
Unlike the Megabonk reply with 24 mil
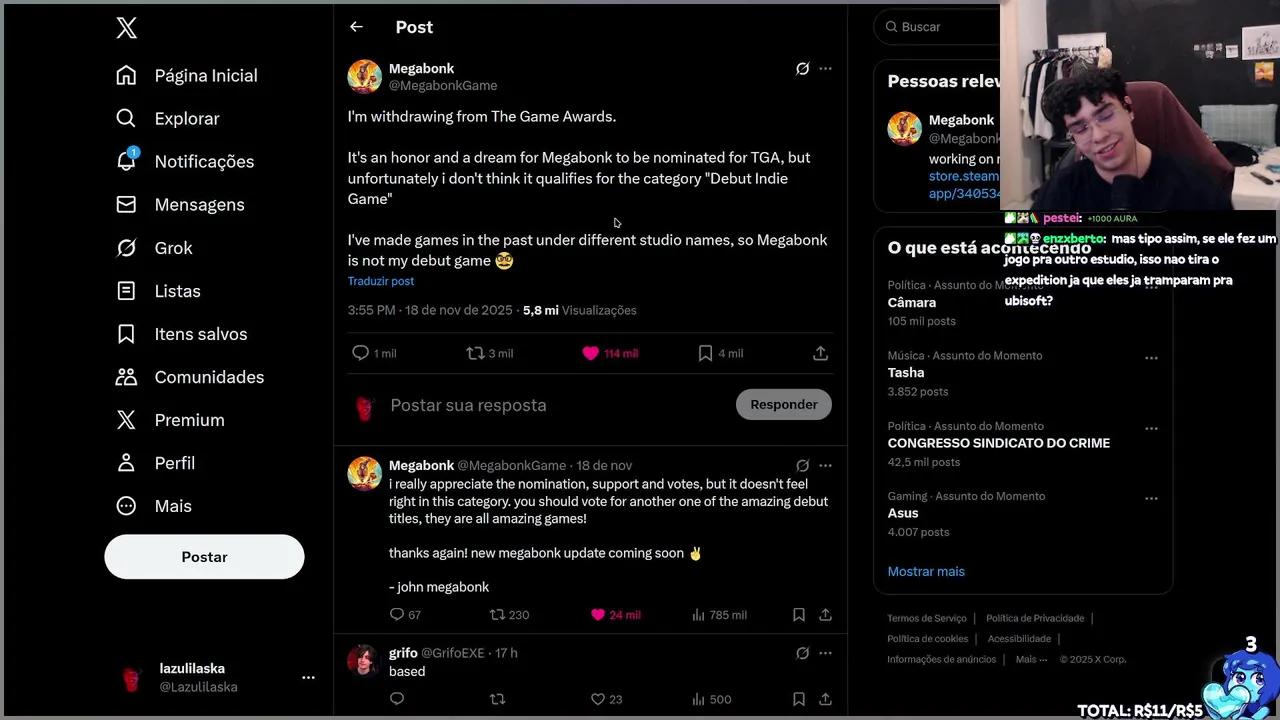click(598, 615)
